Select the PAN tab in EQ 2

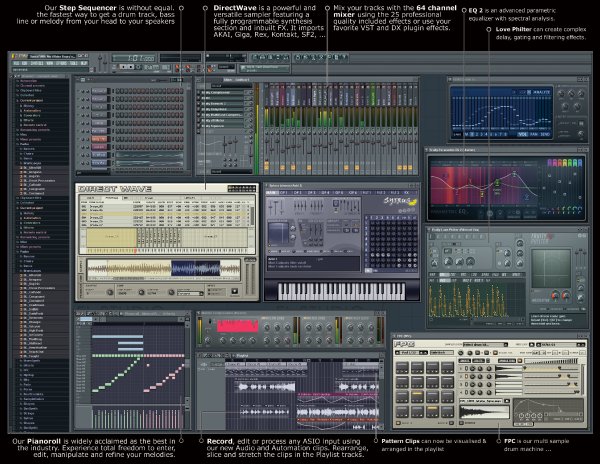click(x=534, y=134)
